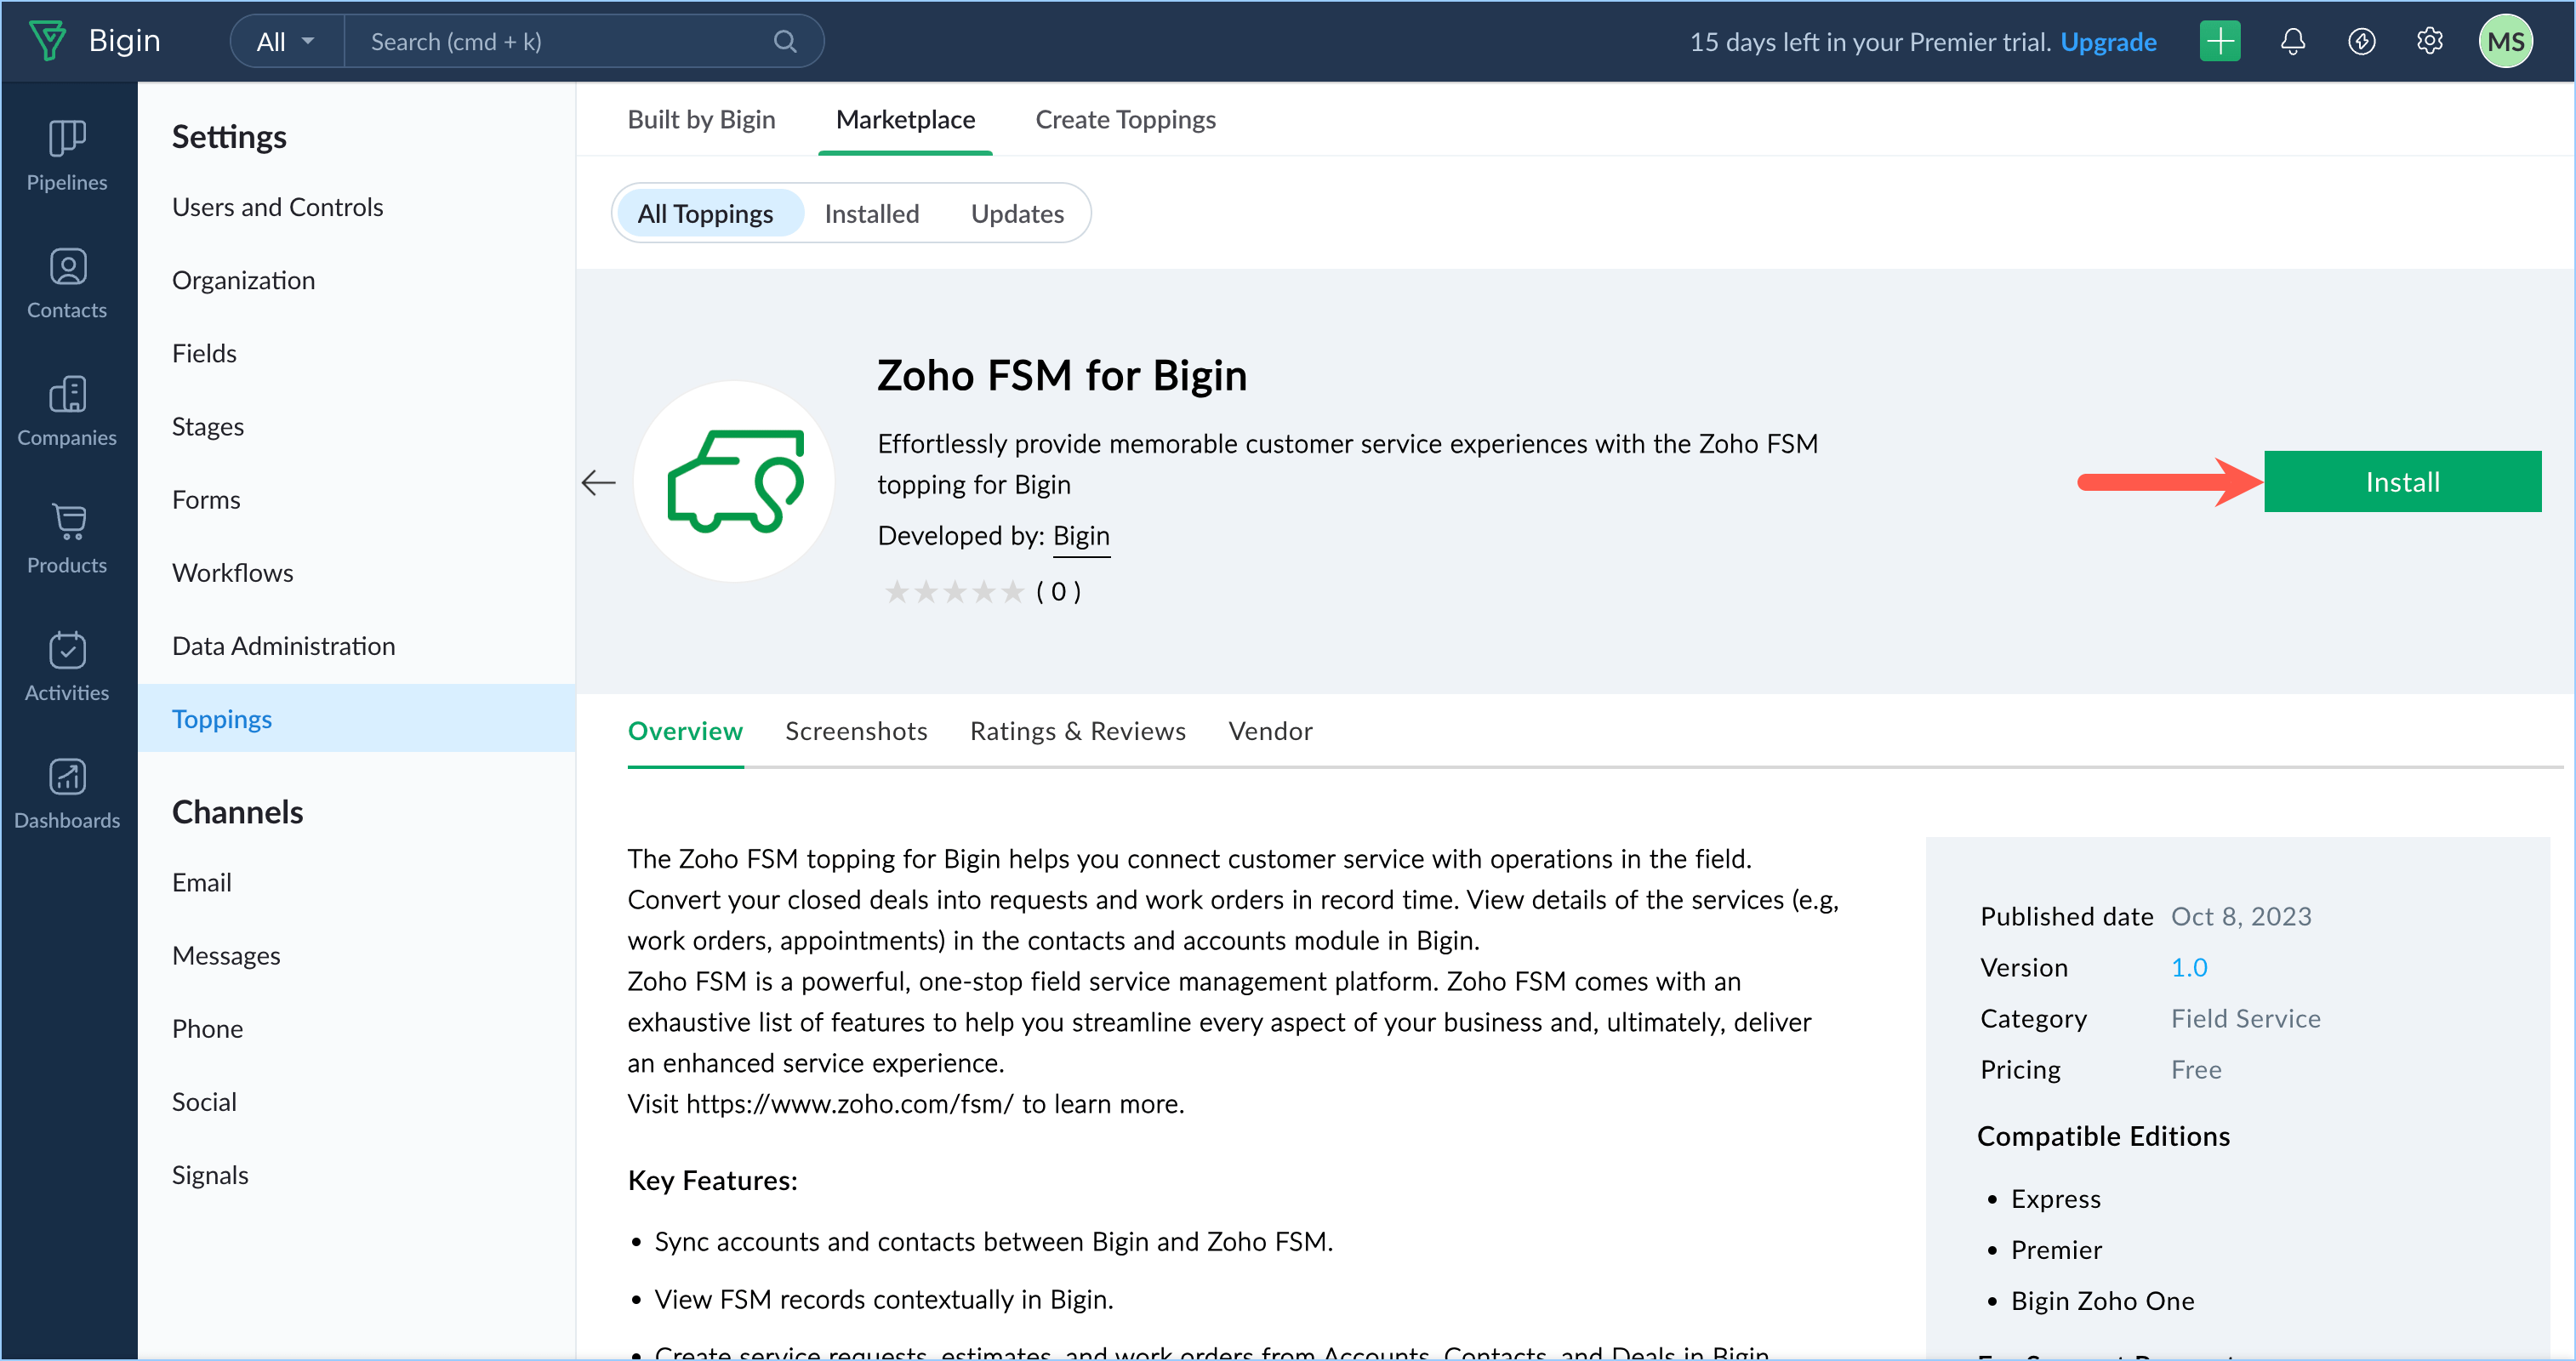Image resolution: width=2576 pixels, height=1361 pixels.
Task: Open Dashboards in the sidebar
Action: coord(67,793)
